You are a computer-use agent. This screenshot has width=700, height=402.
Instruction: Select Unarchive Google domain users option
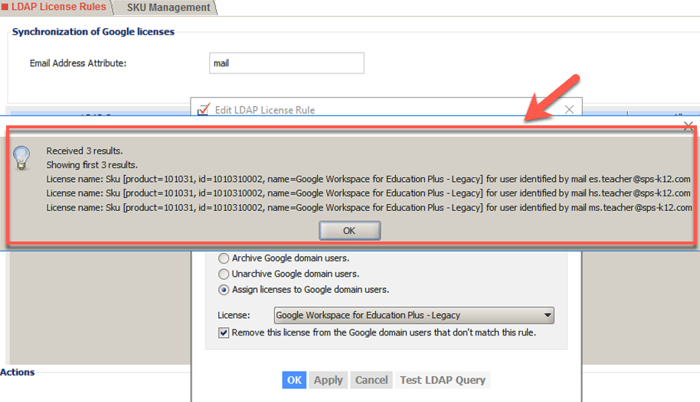point(224,274)
